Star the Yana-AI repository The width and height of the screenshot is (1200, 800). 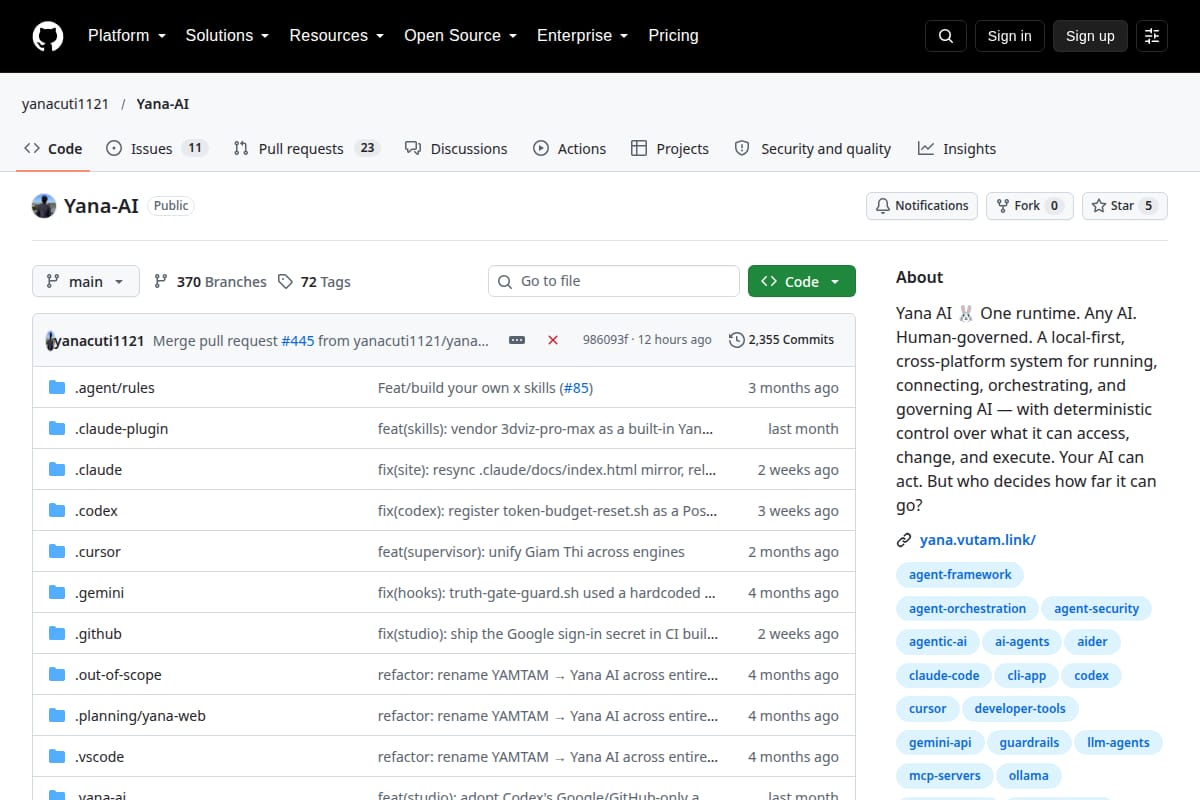[1125, 206]
